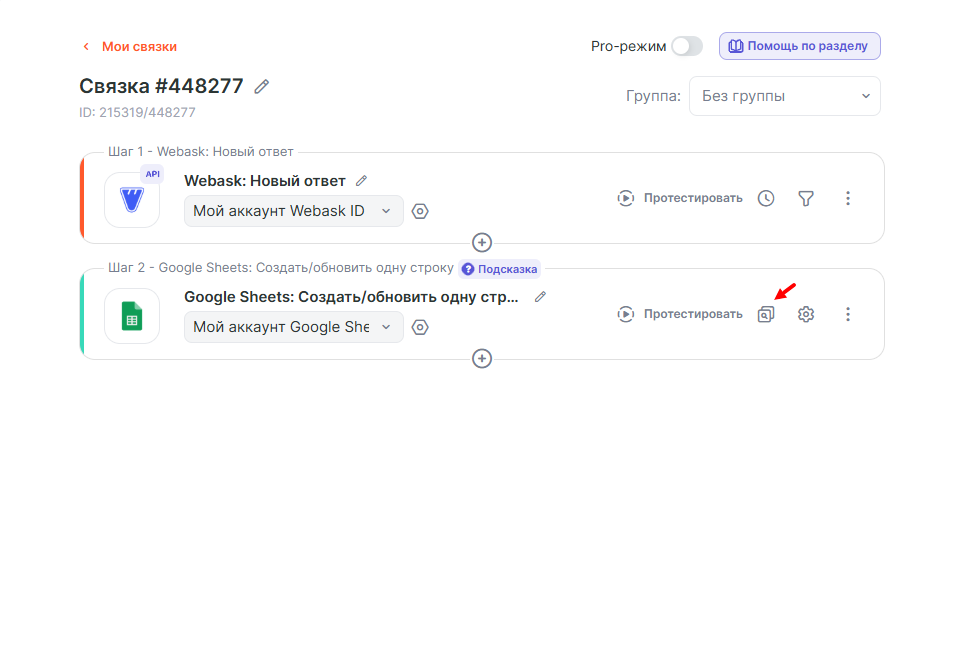Add a step below Google Sheets with plus
The width and height of the screenshot is (956, 653).
(x=482, y=358)
